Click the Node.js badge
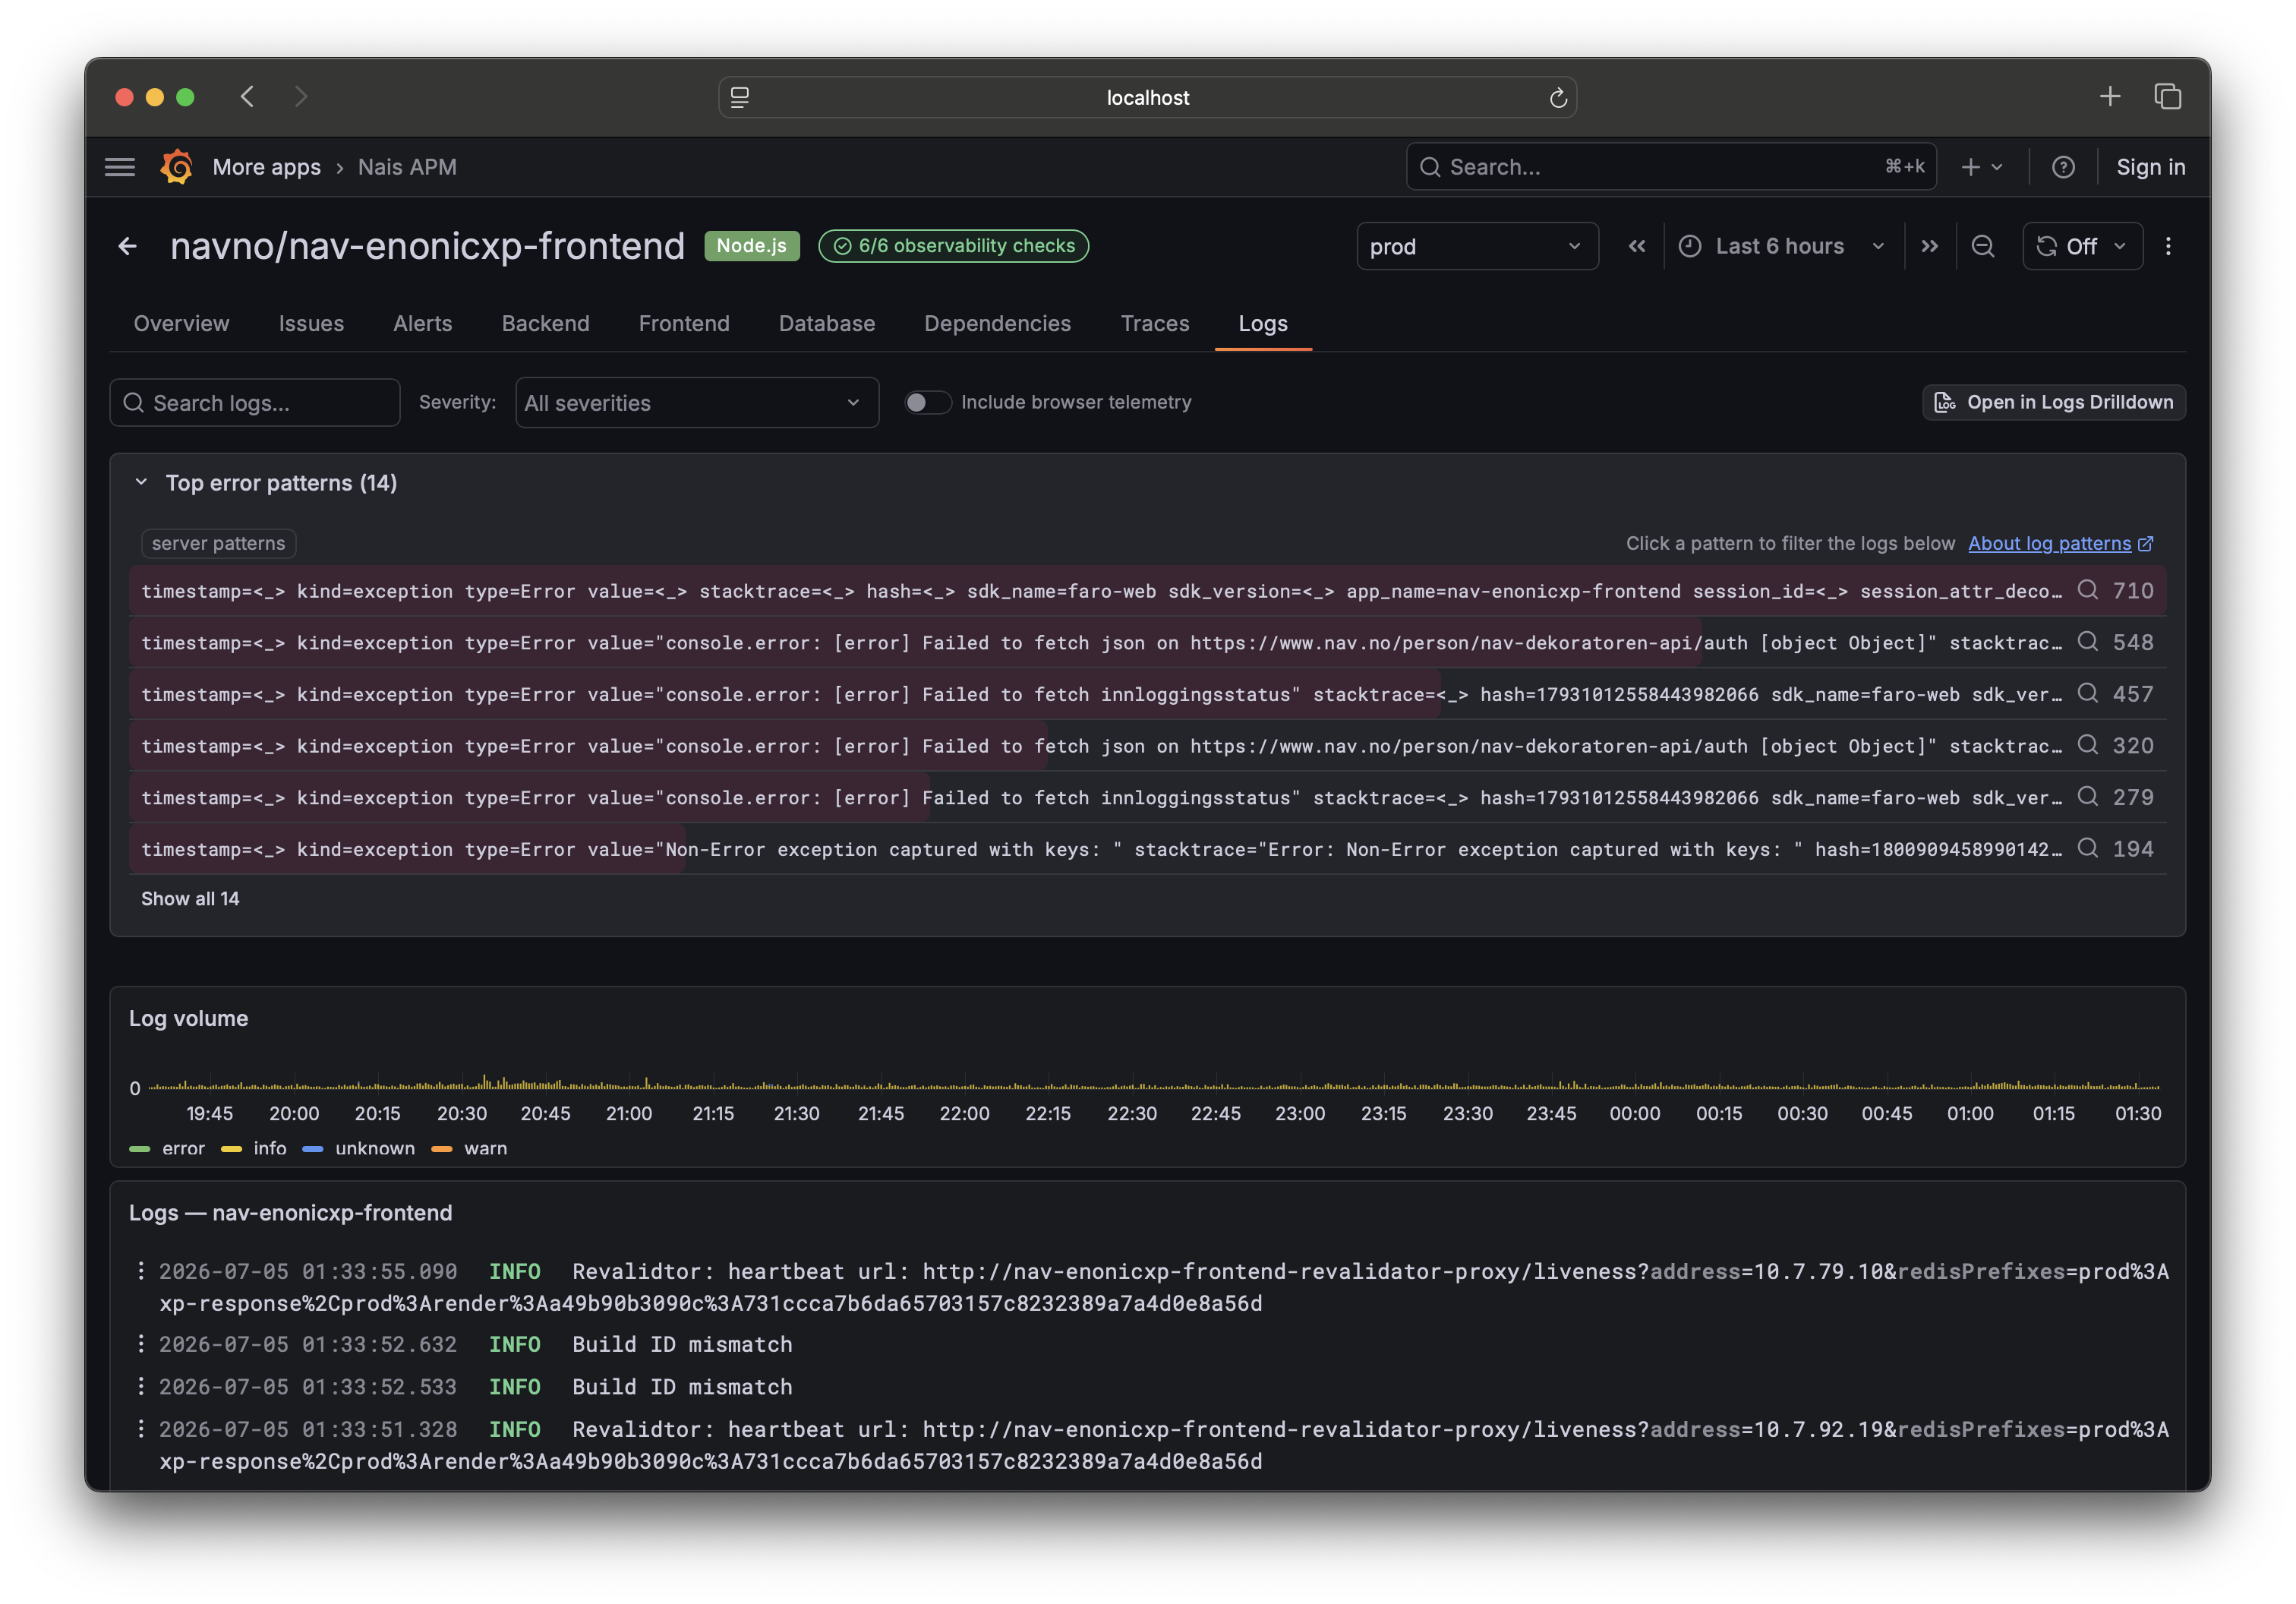The width and height of the screenshot is (2296, 1604). pyautogui.click(x=752, y=246)
